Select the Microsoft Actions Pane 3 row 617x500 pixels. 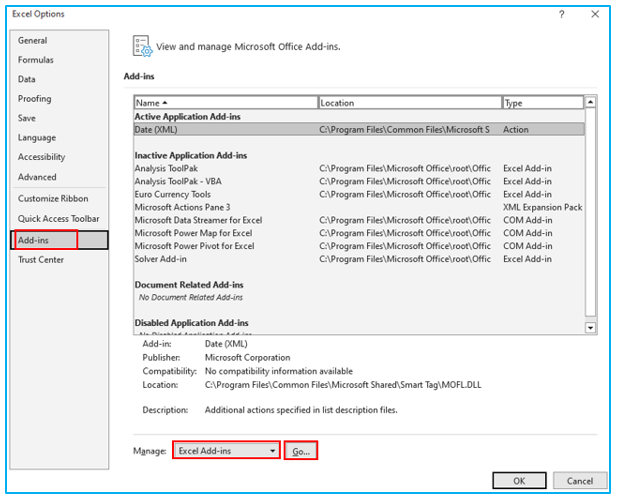359,207
